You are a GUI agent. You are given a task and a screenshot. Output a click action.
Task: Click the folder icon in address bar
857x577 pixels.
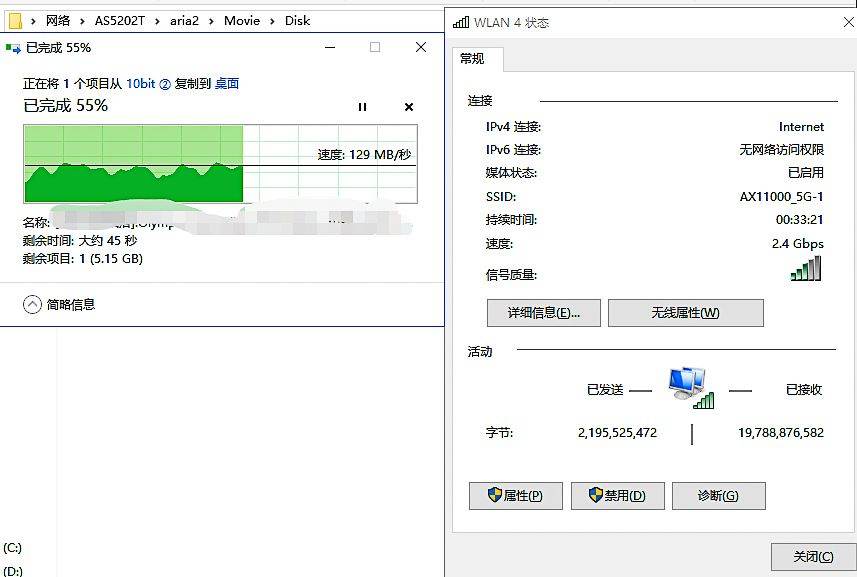[x=15, y=21]
